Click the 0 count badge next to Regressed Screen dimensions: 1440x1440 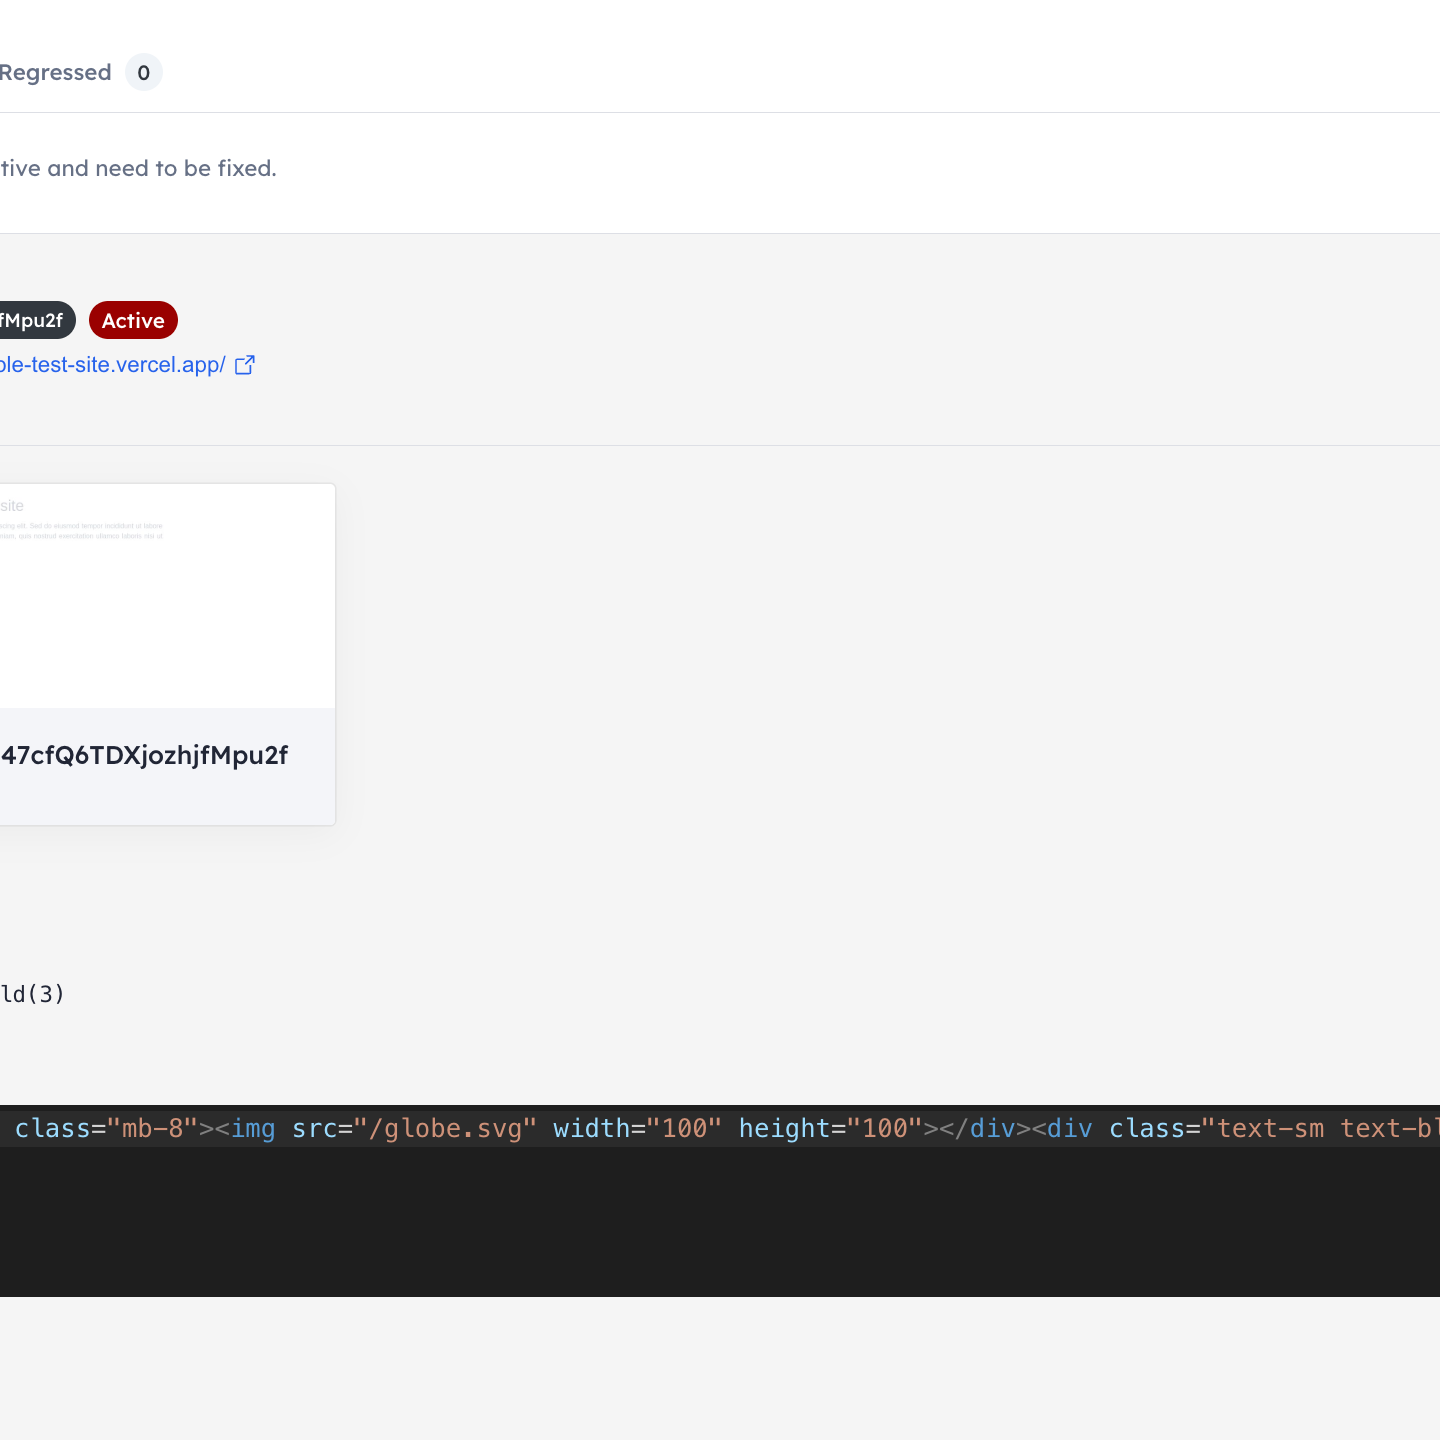144,73
